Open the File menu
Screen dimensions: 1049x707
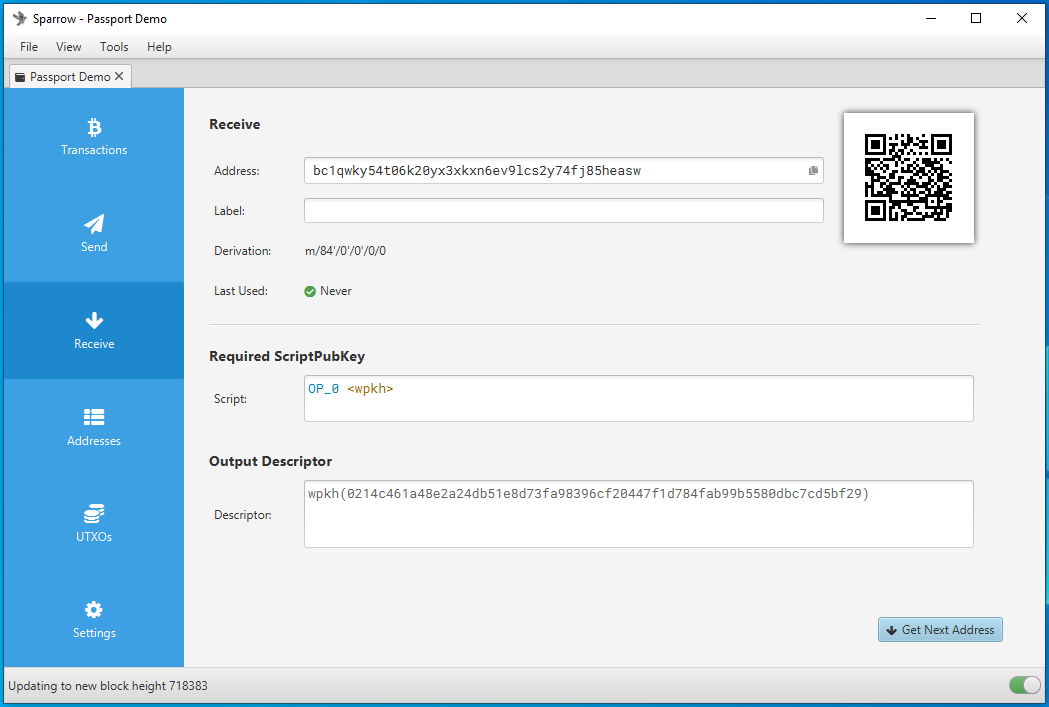pyautogui.click(x=29, y=47)
